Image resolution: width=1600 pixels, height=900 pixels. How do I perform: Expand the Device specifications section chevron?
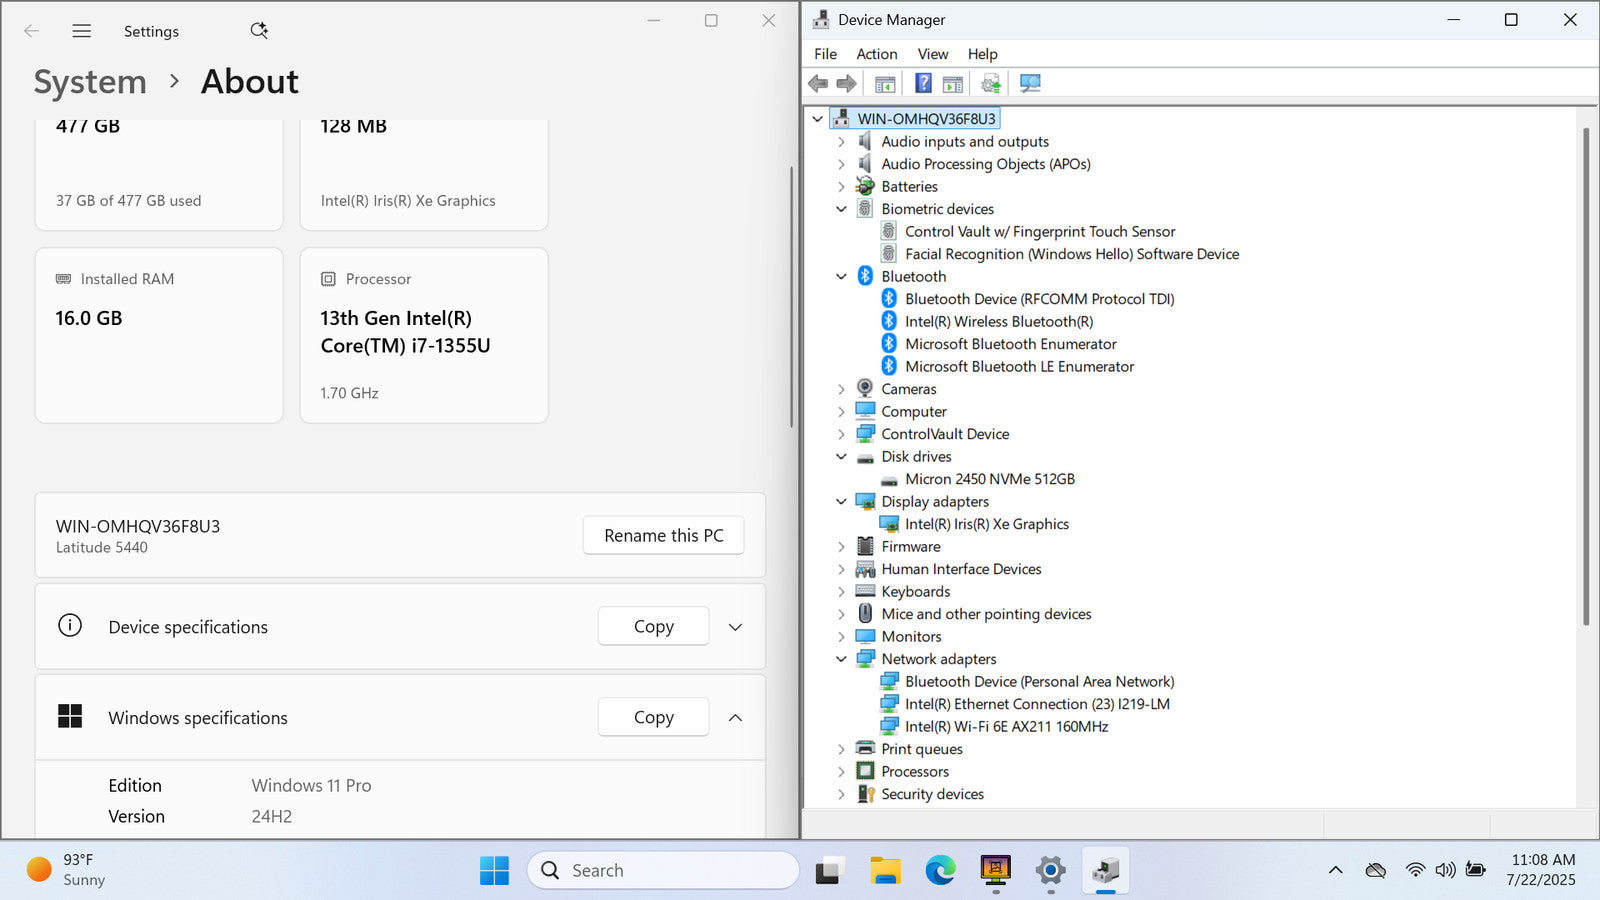coord(735,627)
